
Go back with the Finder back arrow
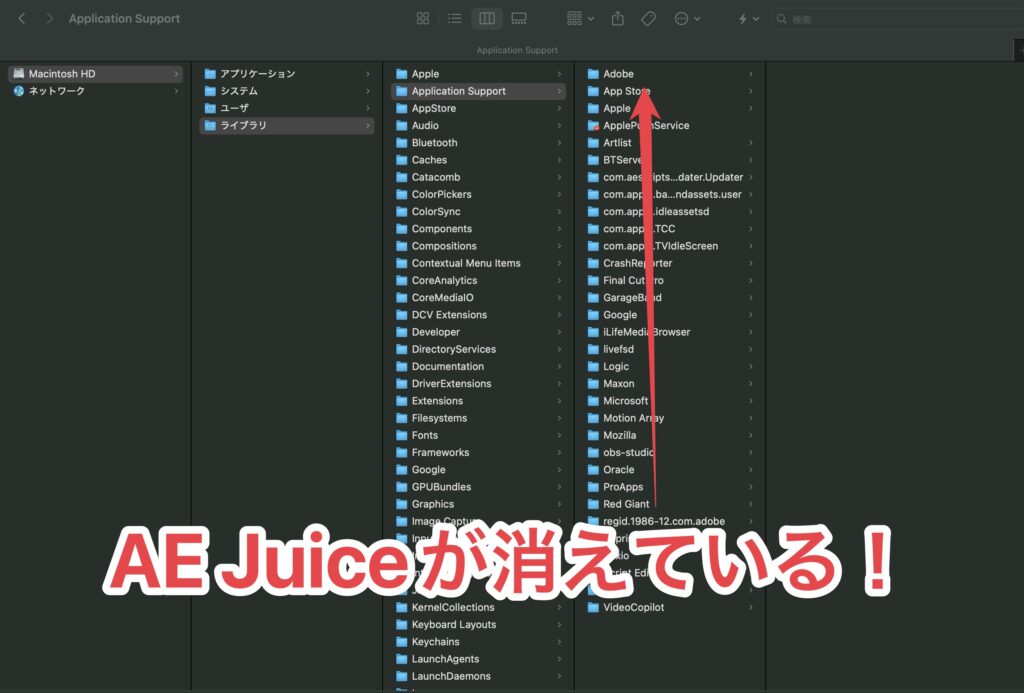[22, 18]
